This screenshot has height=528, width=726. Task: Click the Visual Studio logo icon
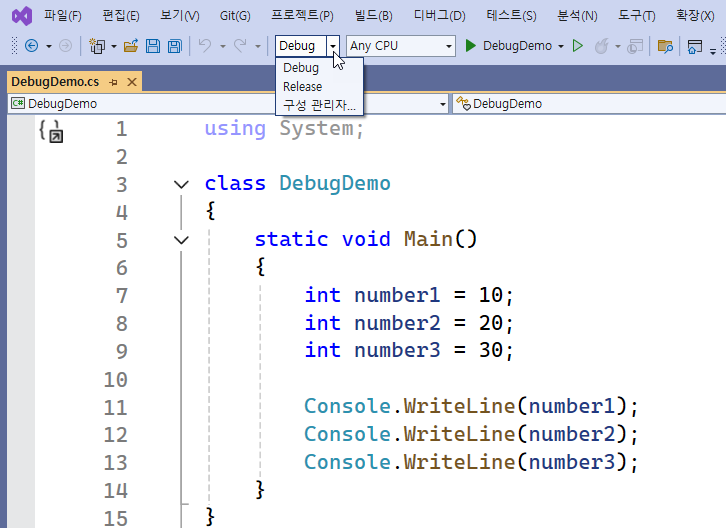point(21,16)
